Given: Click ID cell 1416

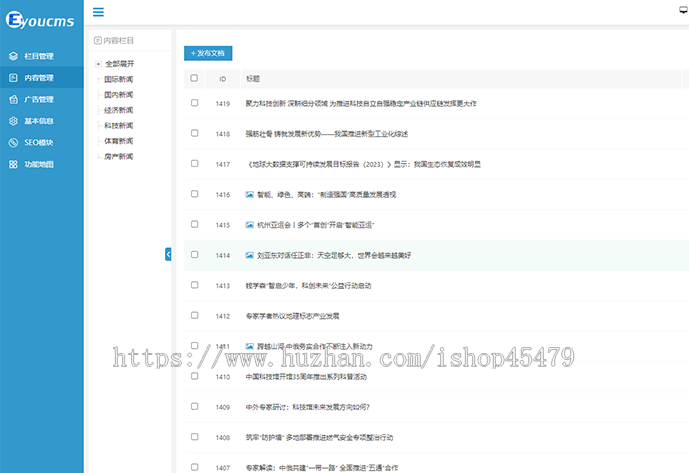Looking at the screenshot, I should 223,194.
